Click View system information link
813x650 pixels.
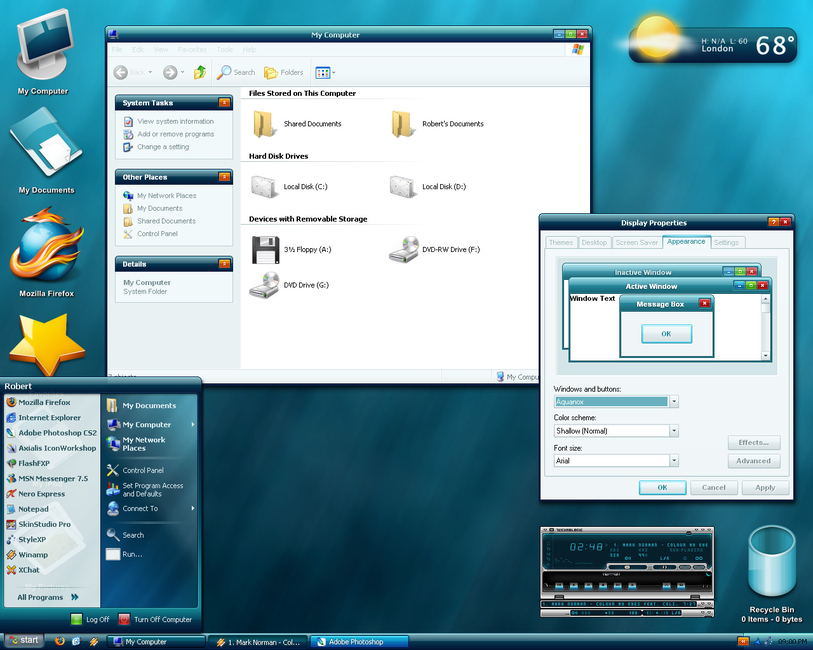pyautogui.click(x=169, y=121)
